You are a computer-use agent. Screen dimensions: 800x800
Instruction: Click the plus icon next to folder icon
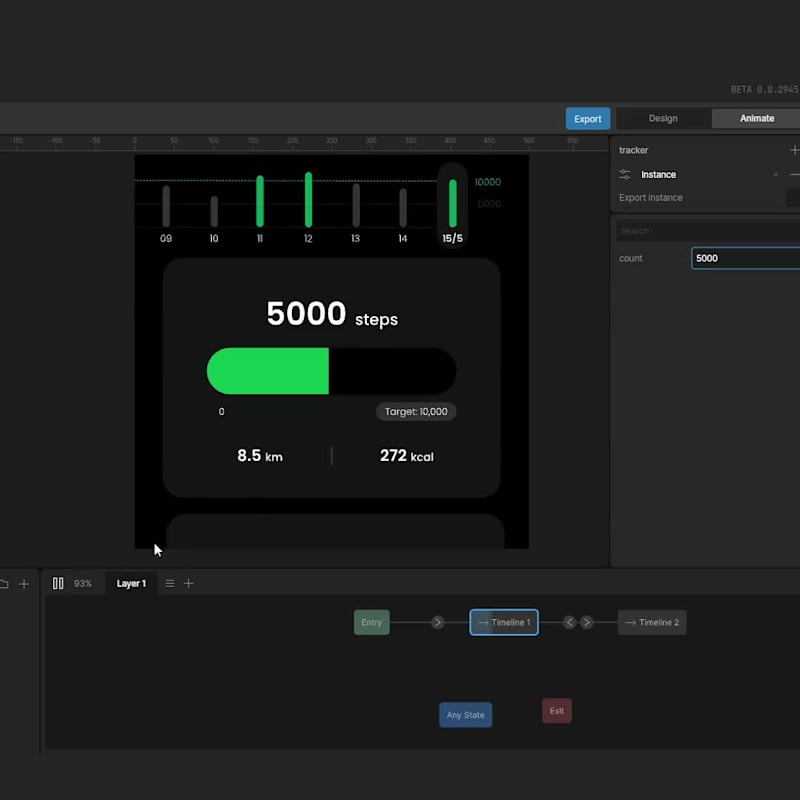click(x=24, y=584)
